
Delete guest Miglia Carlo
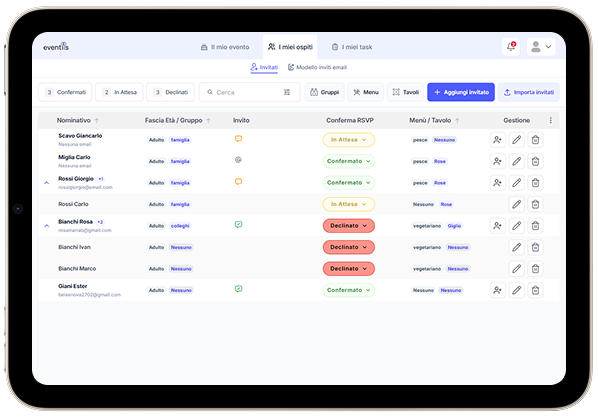click(535, 161)
